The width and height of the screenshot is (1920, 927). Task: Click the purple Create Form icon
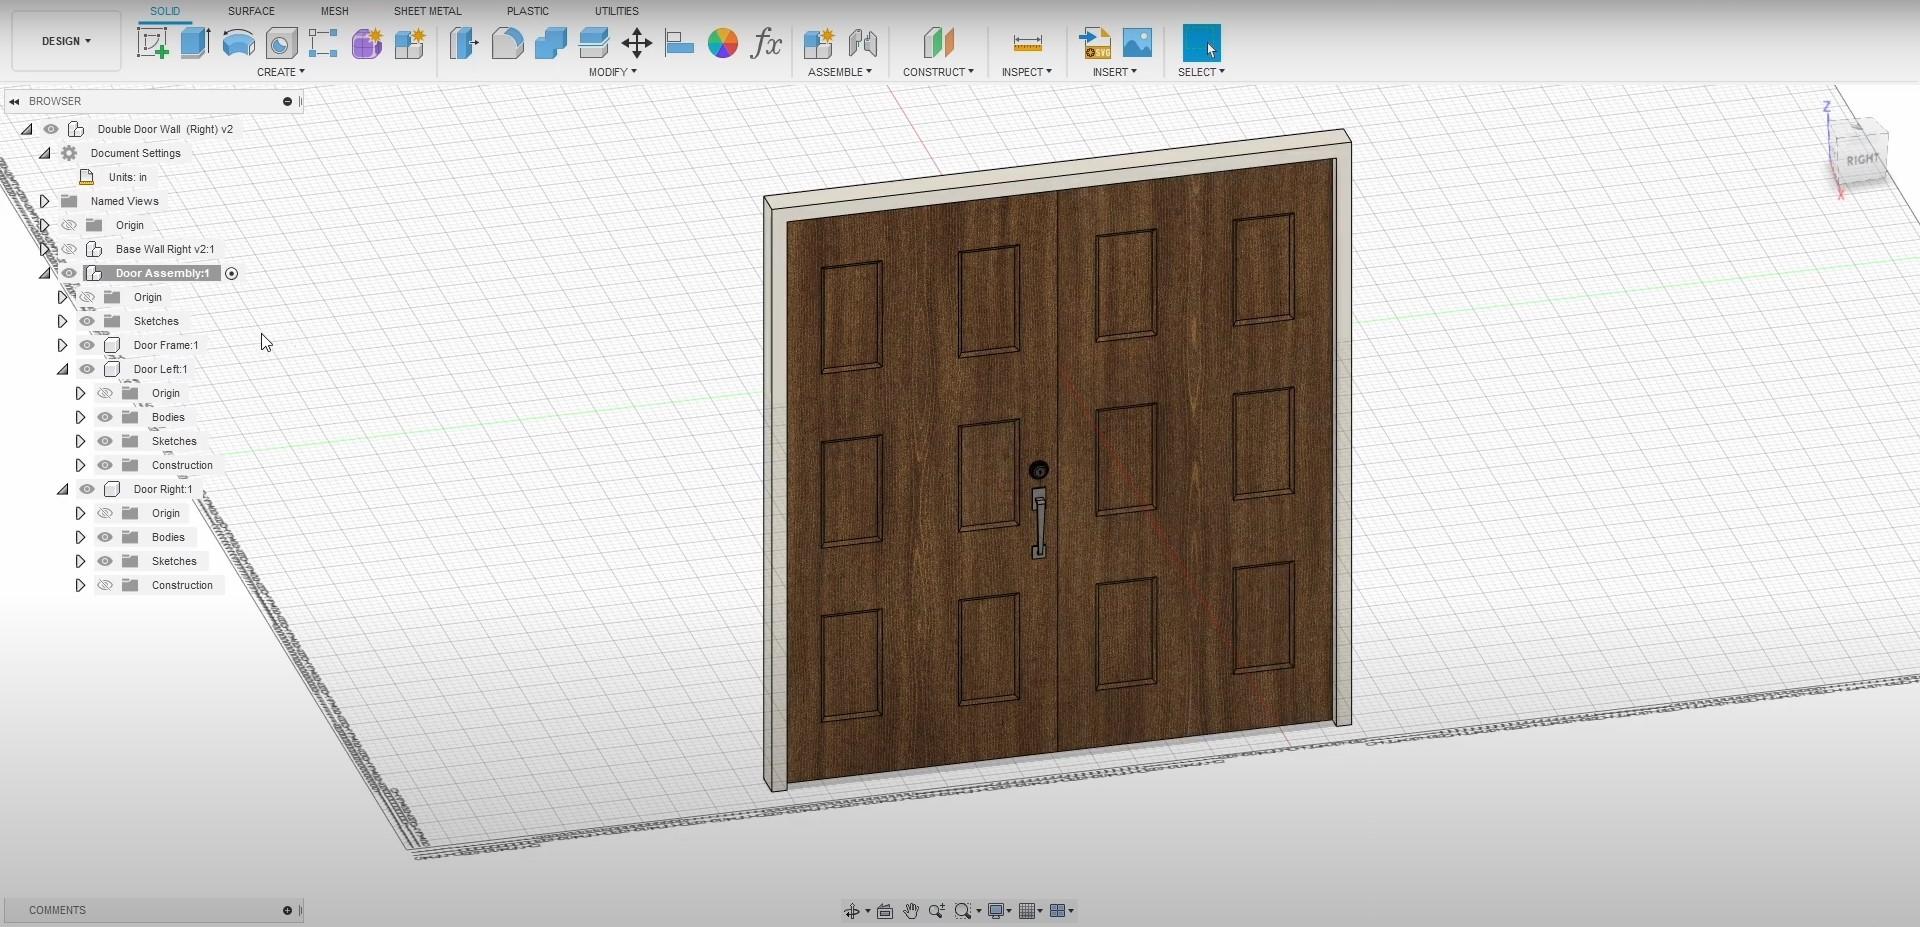coord(366,43)
